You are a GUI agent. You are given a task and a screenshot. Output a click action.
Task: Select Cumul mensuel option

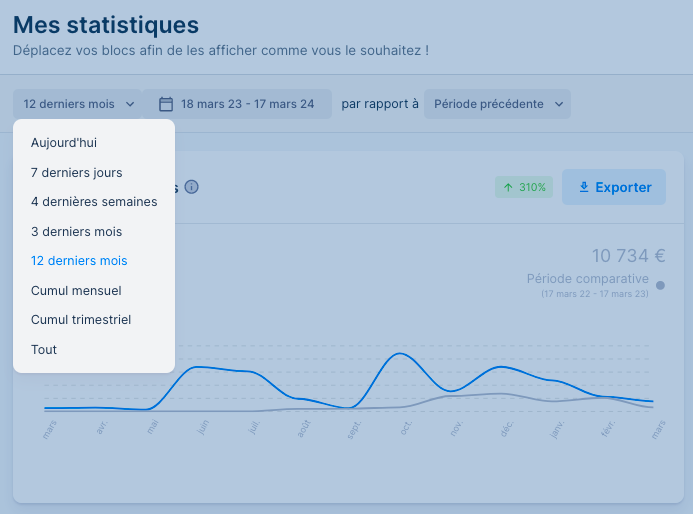point(94,291)
